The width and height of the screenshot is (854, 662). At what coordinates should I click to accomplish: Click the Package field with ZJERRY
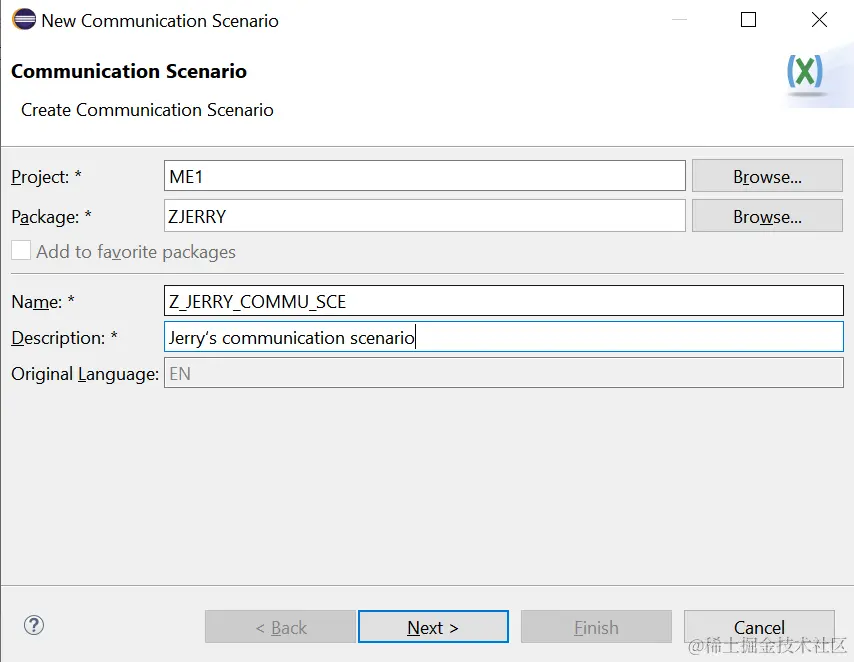(x=425, y=217)
